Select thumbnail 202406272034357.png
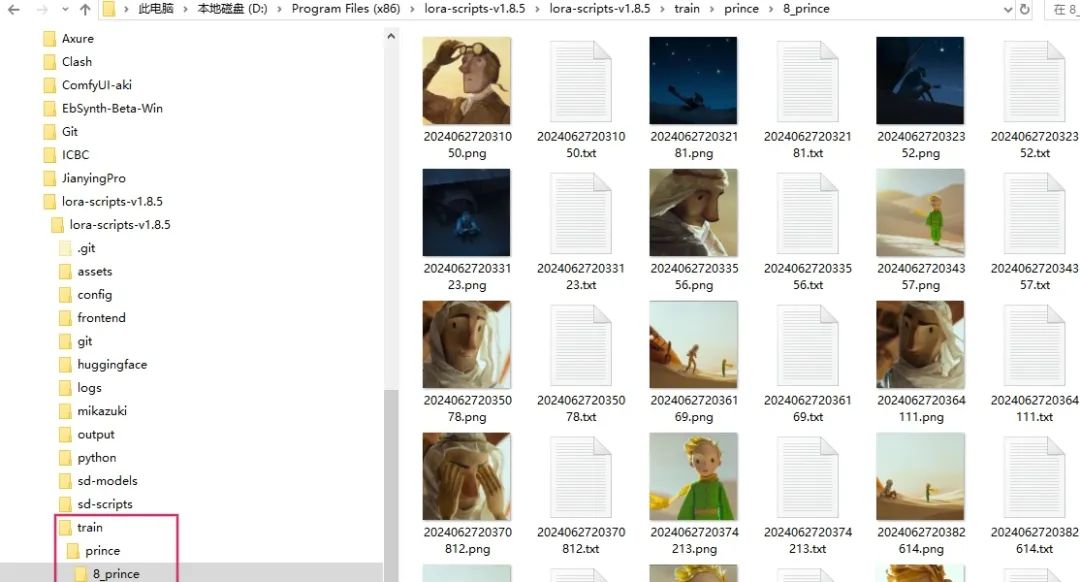This screenshot has width=1080, height=582. click(920, 212)
